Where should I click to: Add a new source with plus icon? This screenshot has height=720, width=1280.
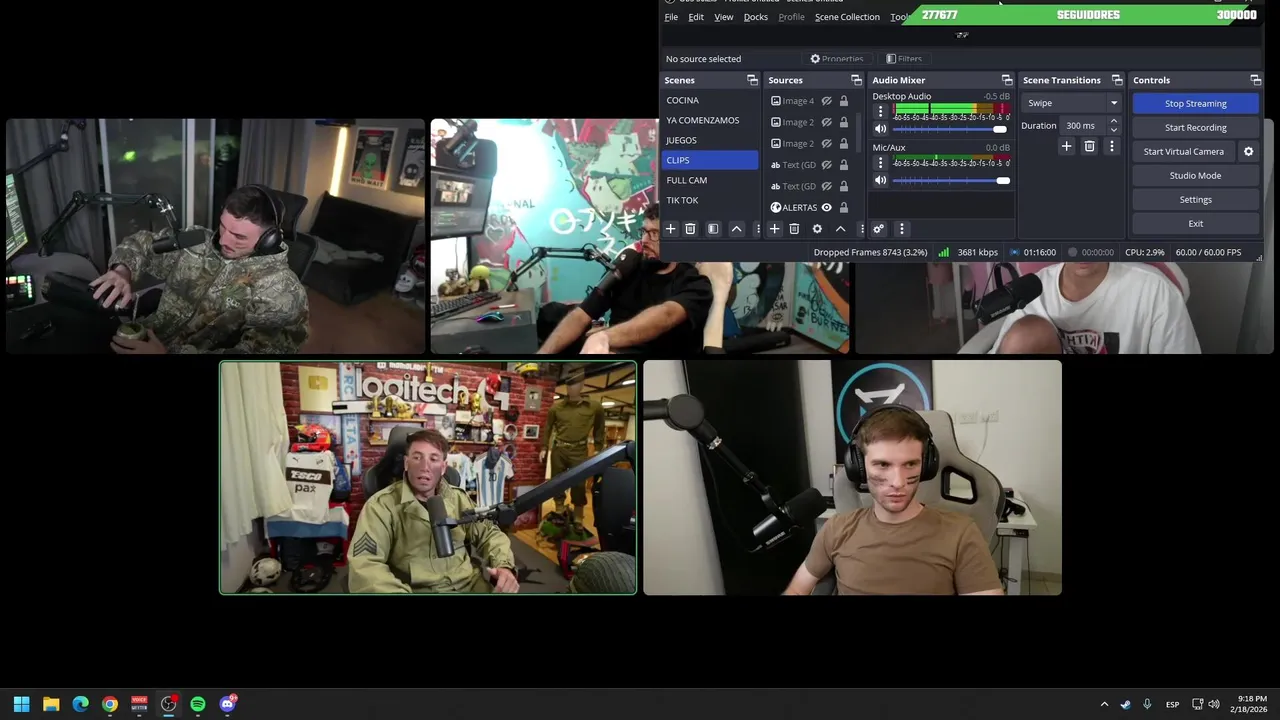point(774,229)
